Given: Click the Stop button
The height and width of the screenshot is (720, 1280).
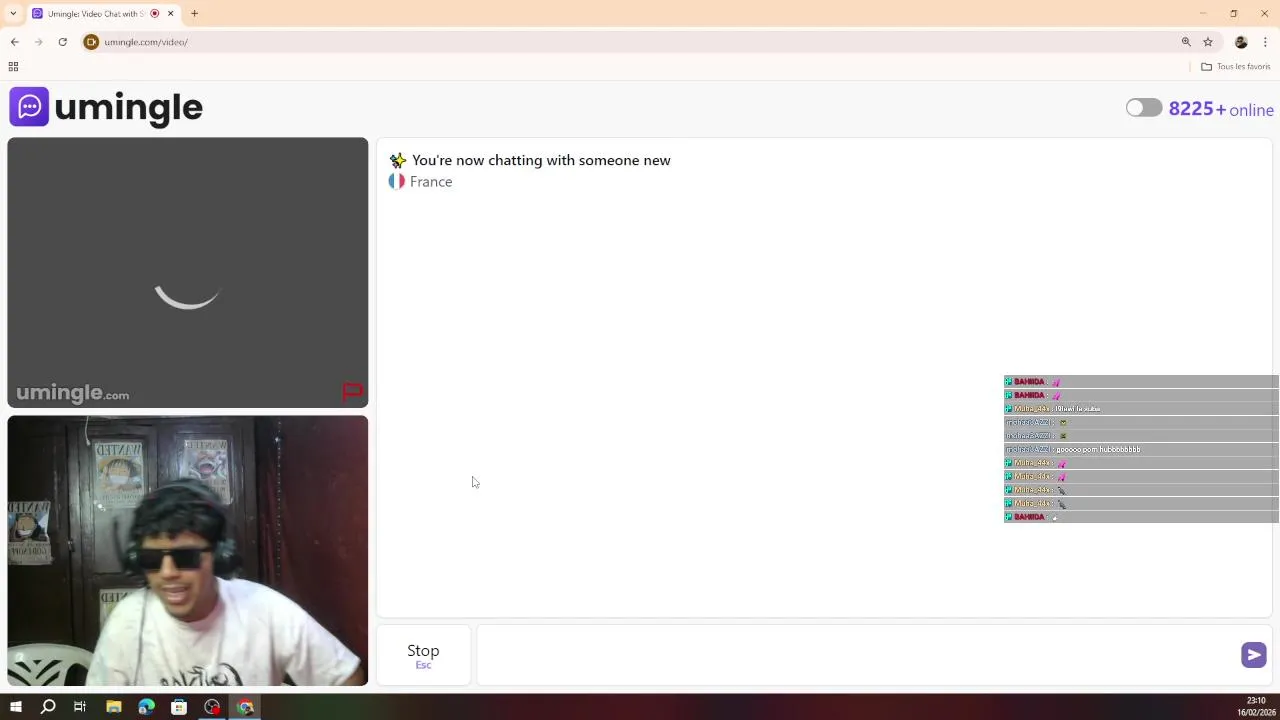Looking at the screenshot, I should tap(423, 655).
